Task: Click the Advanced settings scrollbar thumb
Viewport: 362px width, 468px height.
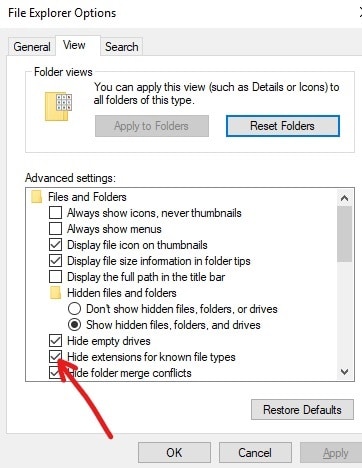Action: [x=344, y=234]
